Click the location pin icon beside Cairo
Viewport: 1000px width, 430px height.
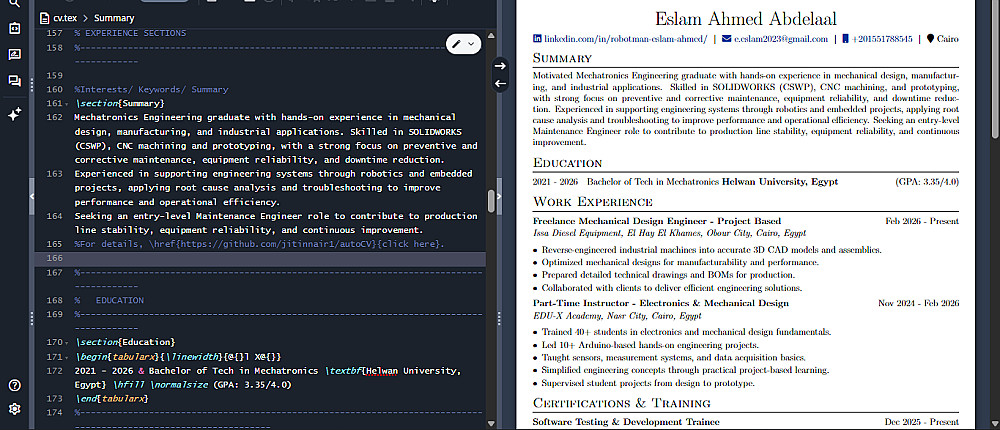pyautogui.click(x=930, y=39)
